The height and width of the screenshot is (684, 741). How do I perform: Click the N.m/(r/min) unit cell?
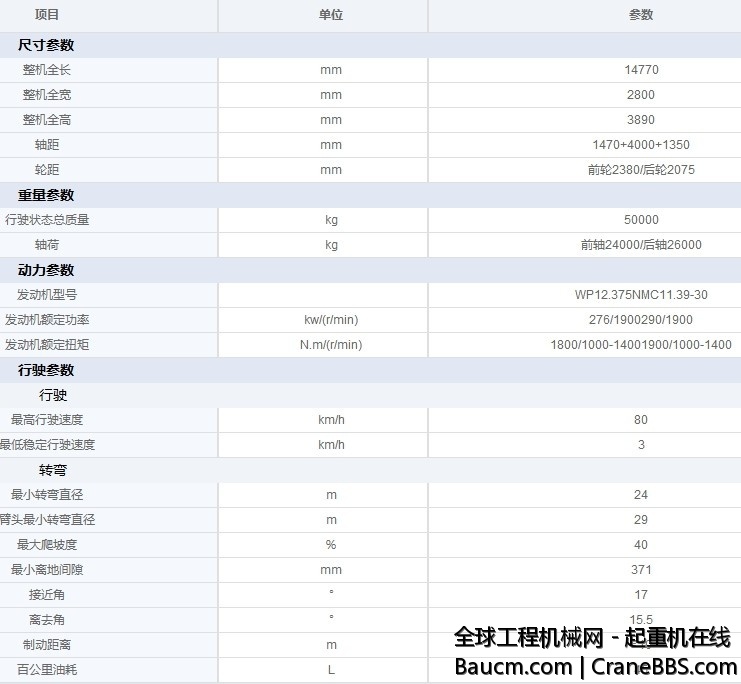331,345
